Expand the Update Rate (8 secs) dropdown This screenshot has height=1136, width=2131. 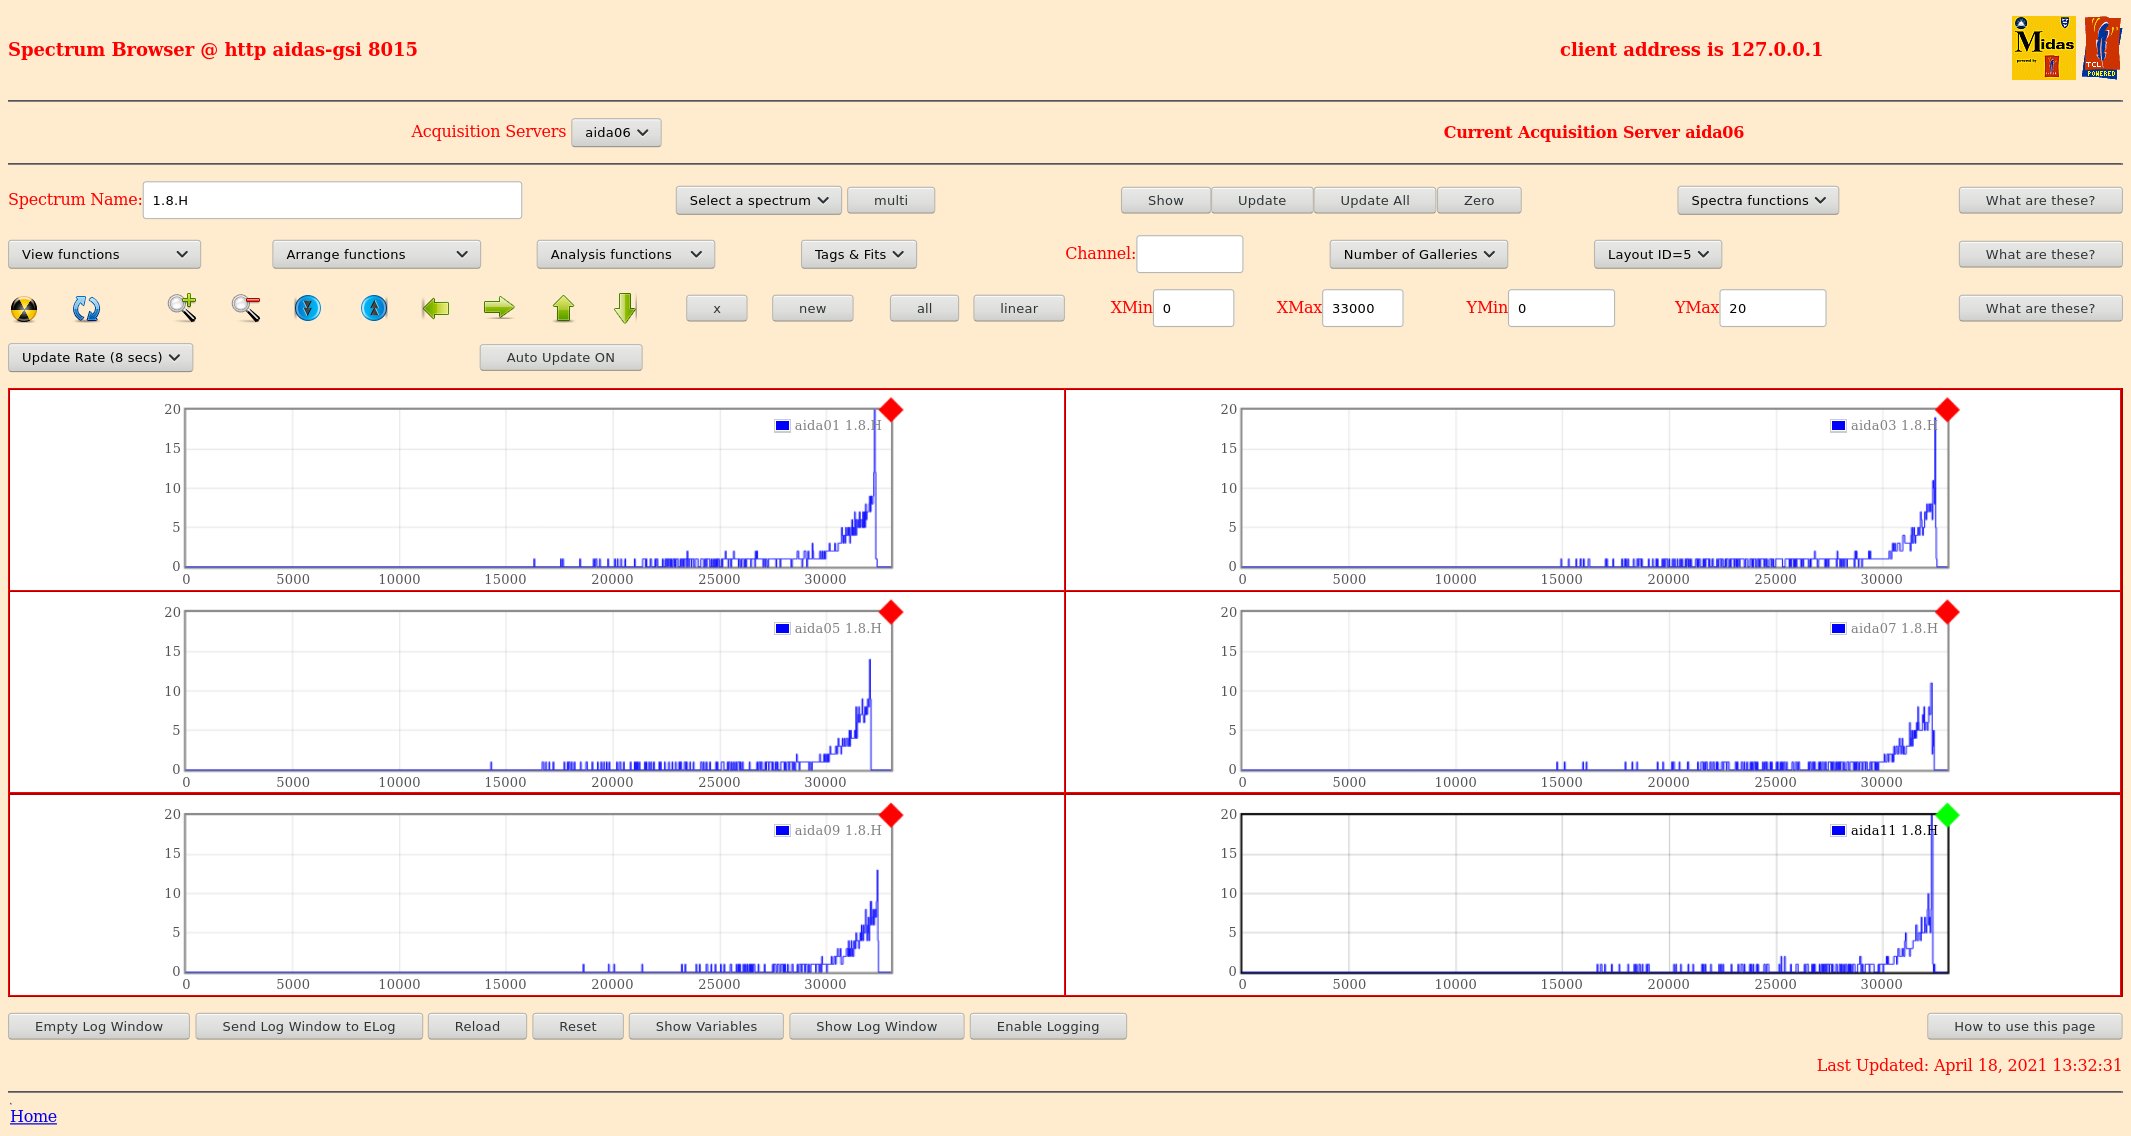pyautogui.click(x=100, y=357)
